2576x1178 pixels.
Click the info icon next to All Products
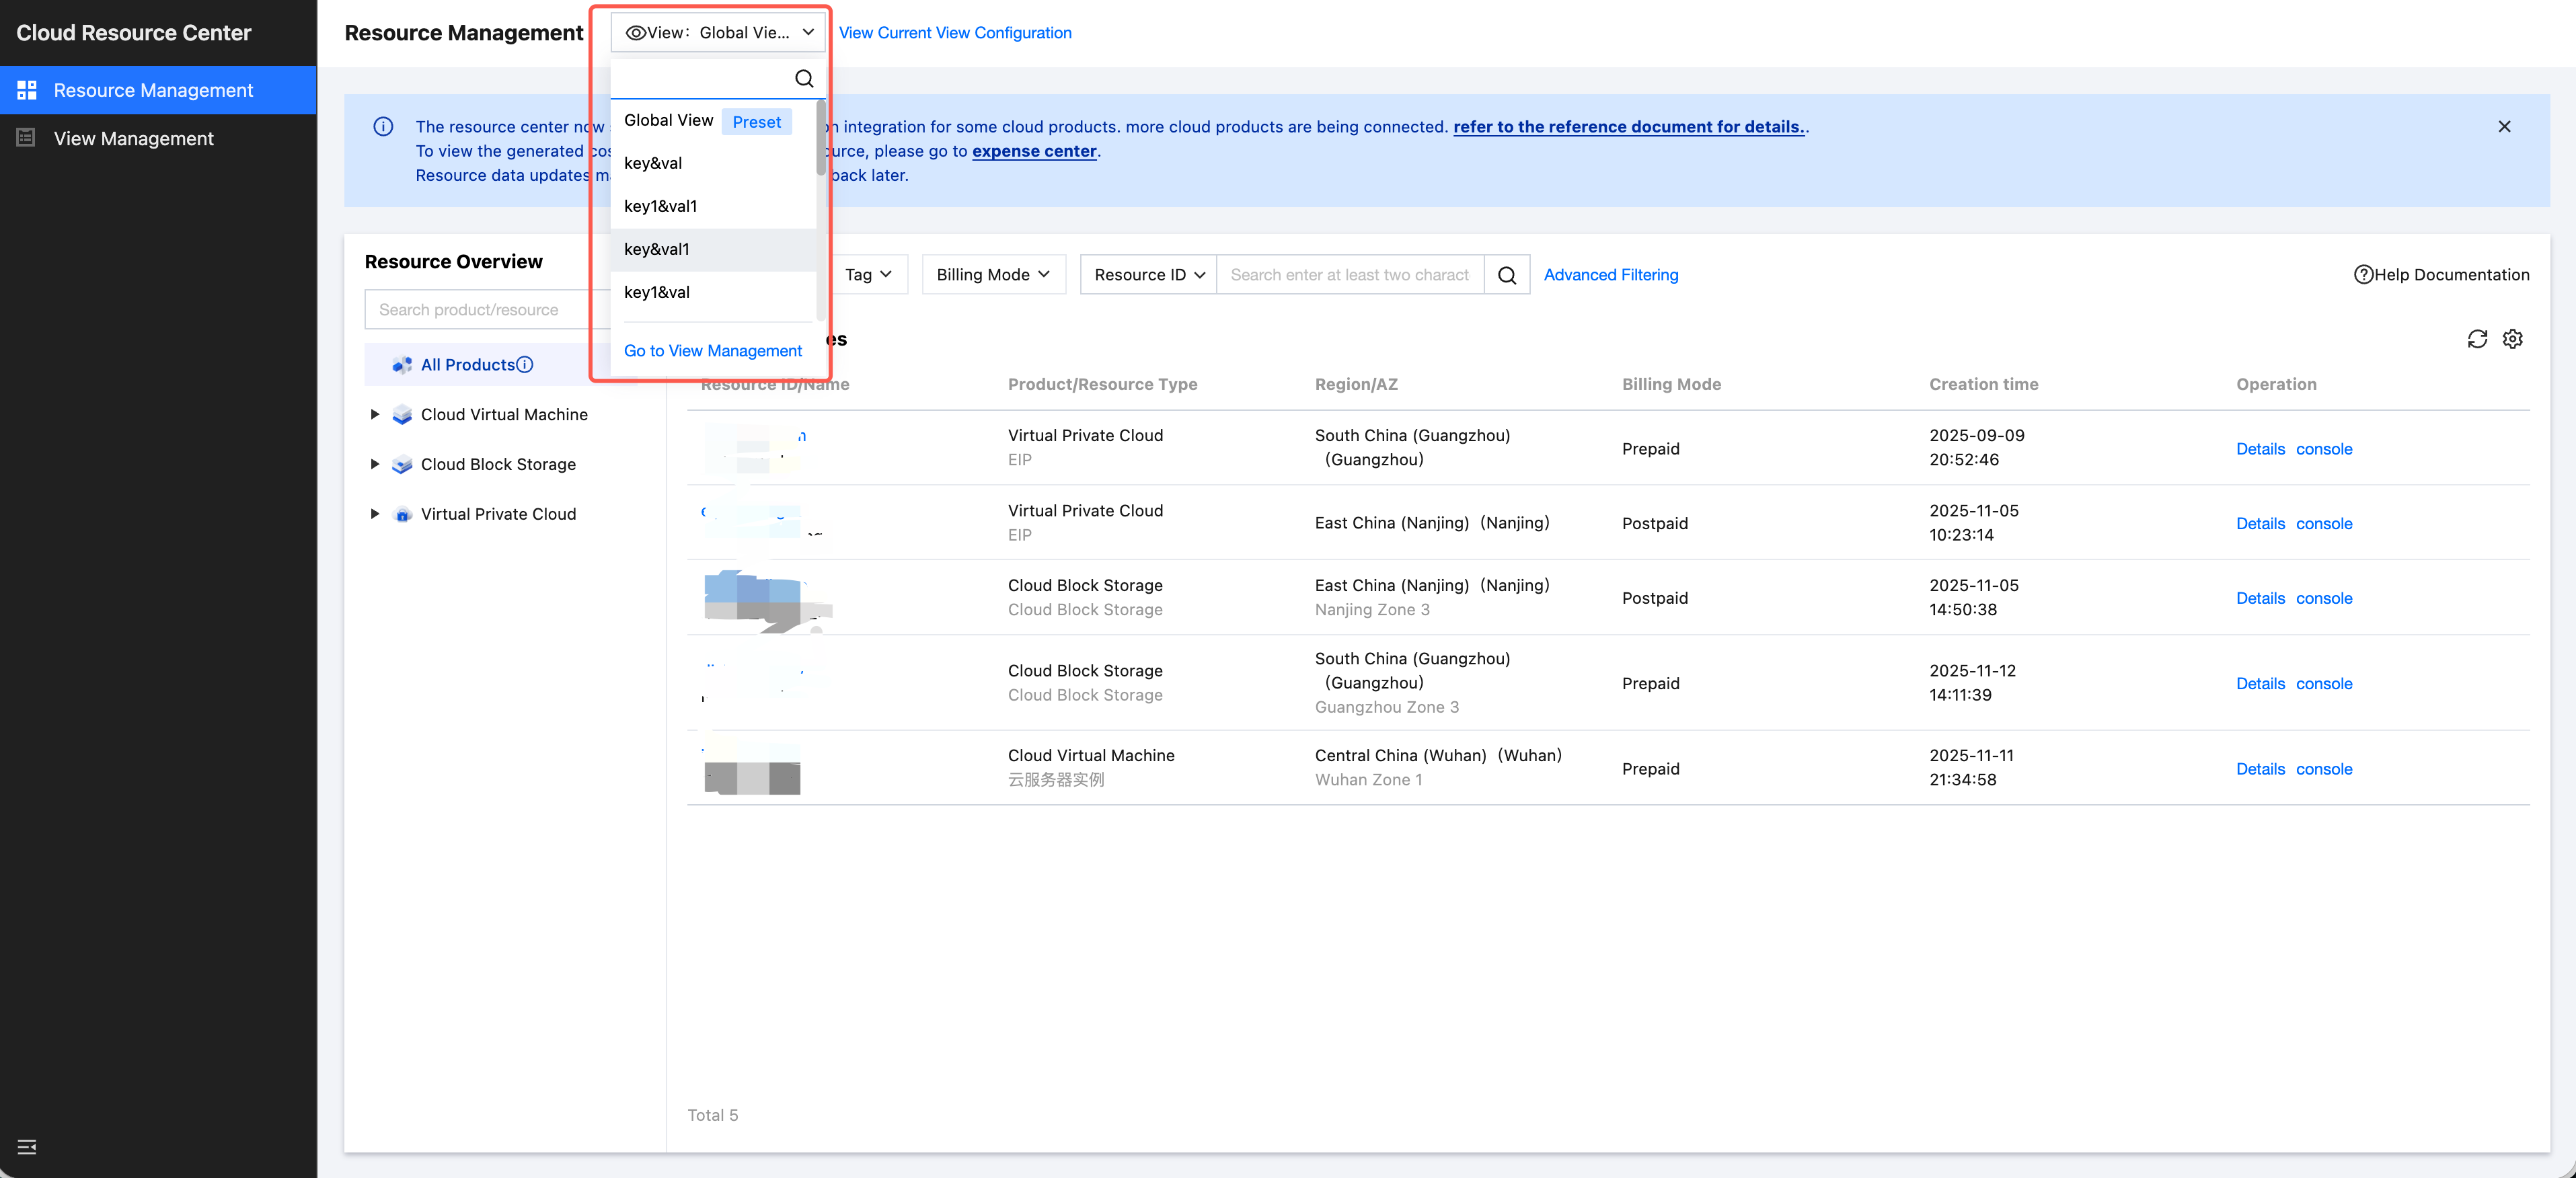[525, 364]
